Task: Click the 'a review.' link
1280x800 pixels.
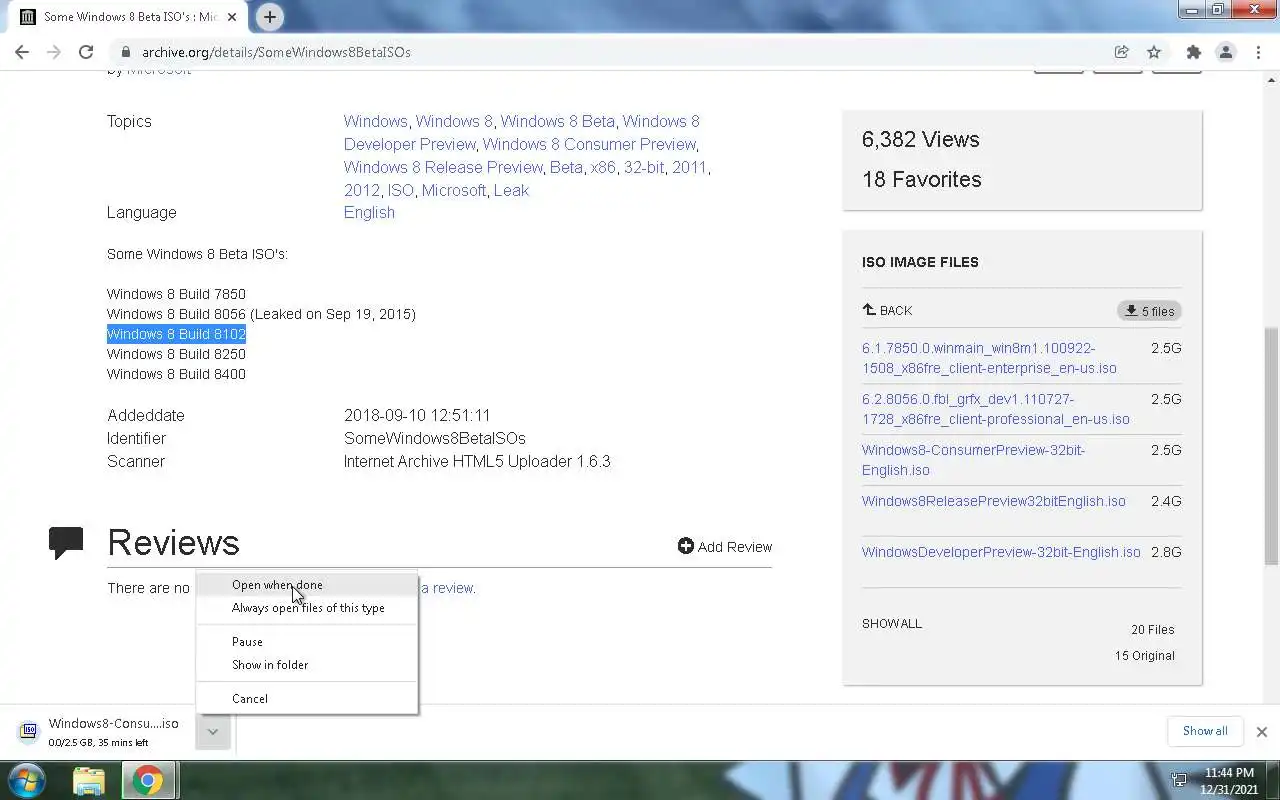Action: [448, 588]
